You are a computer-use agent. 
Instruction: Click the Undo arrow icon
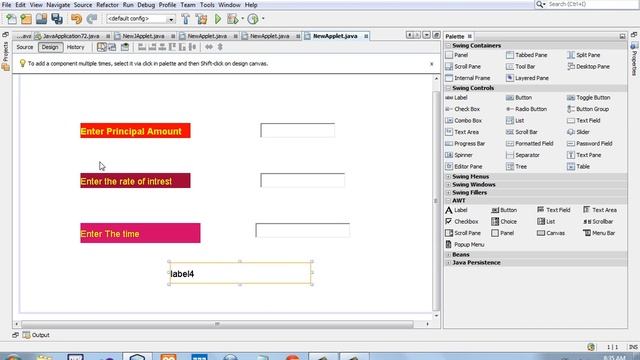click(76, 19)
